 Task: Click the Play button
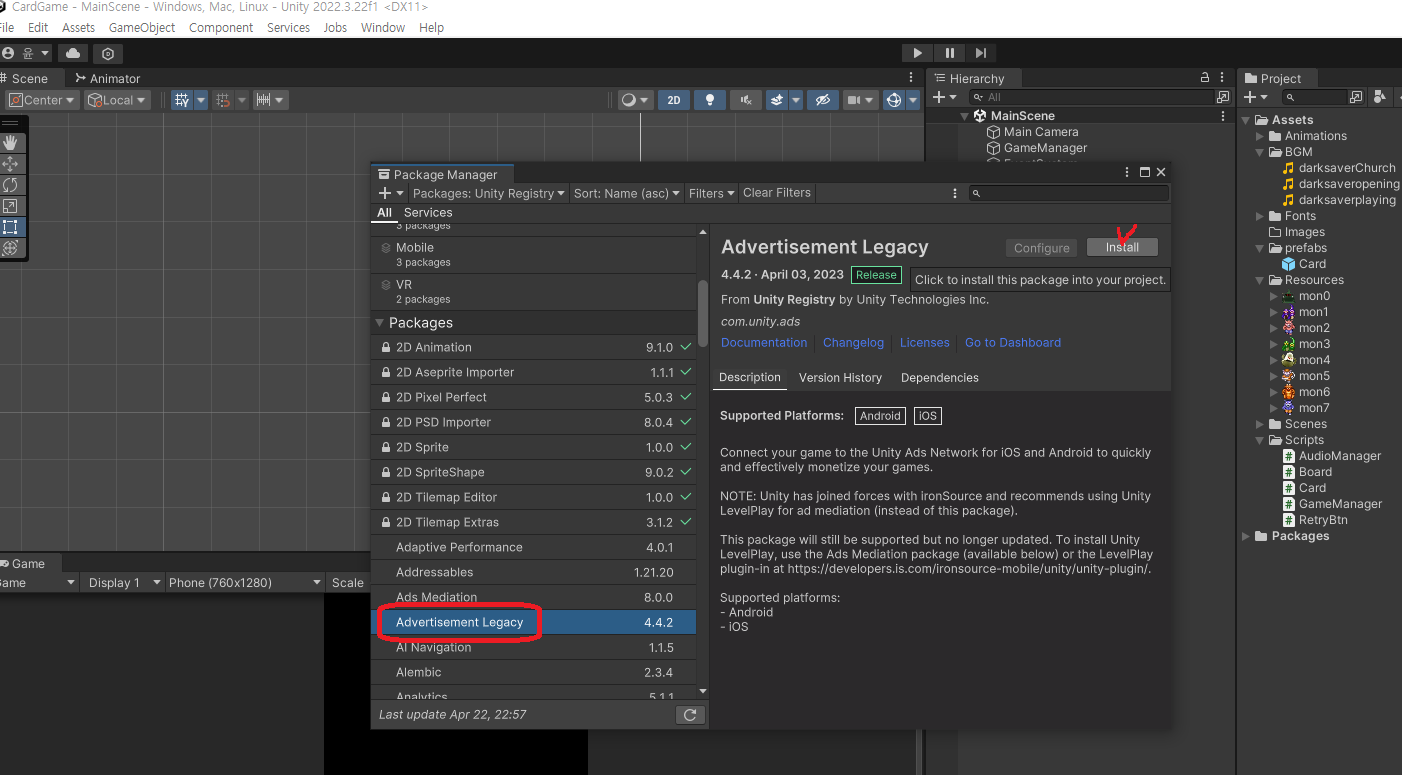(917, 53)
